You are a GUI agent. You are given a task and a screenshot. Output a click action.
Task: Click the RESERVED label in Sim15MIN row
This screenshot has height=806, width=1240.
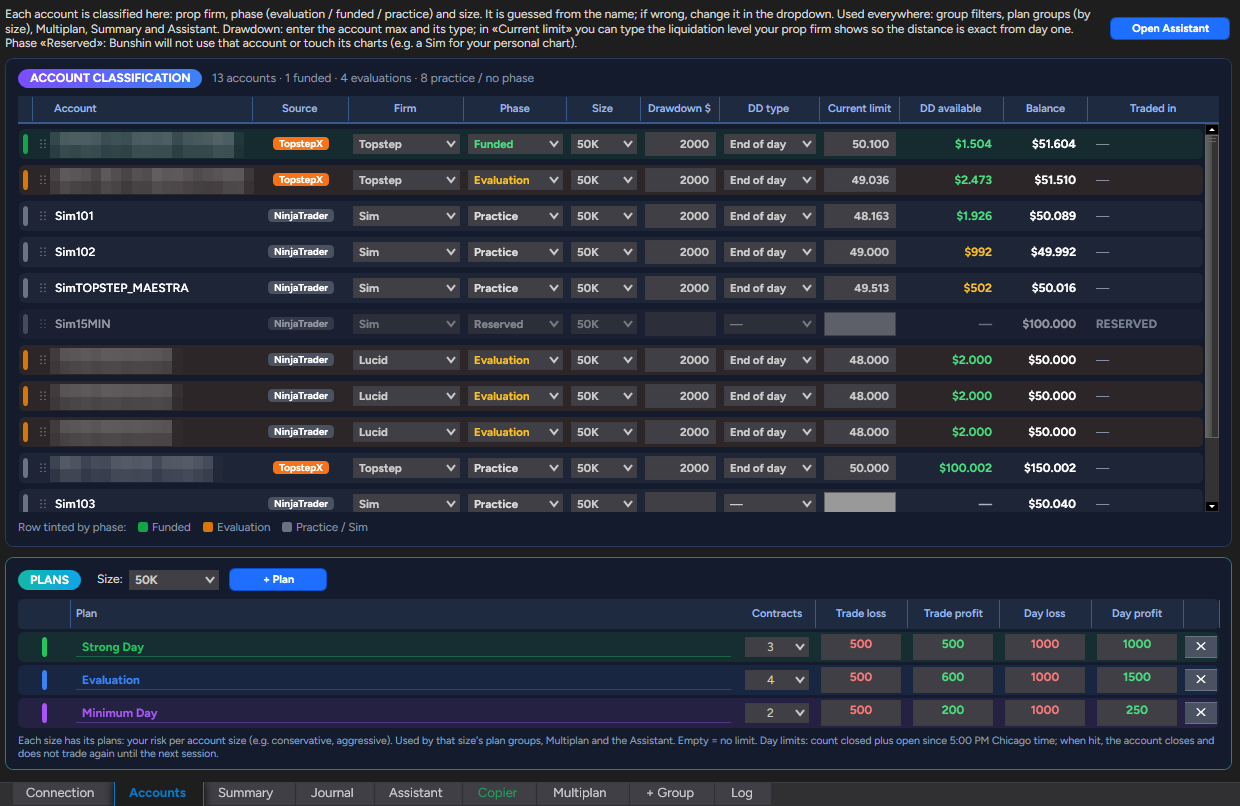[x=1126, y=324]
